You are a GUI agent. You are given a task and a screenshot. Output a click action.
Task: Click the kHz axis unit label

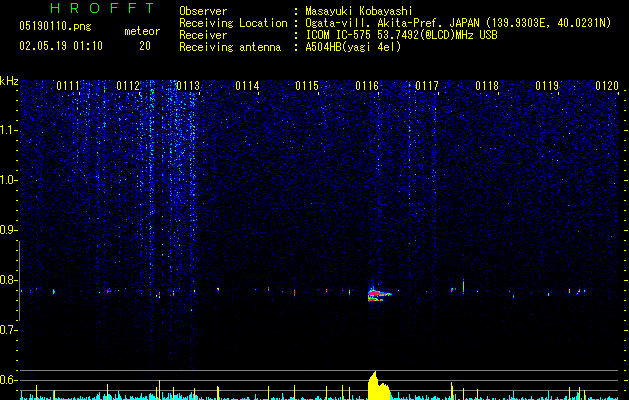click(9, 81)
